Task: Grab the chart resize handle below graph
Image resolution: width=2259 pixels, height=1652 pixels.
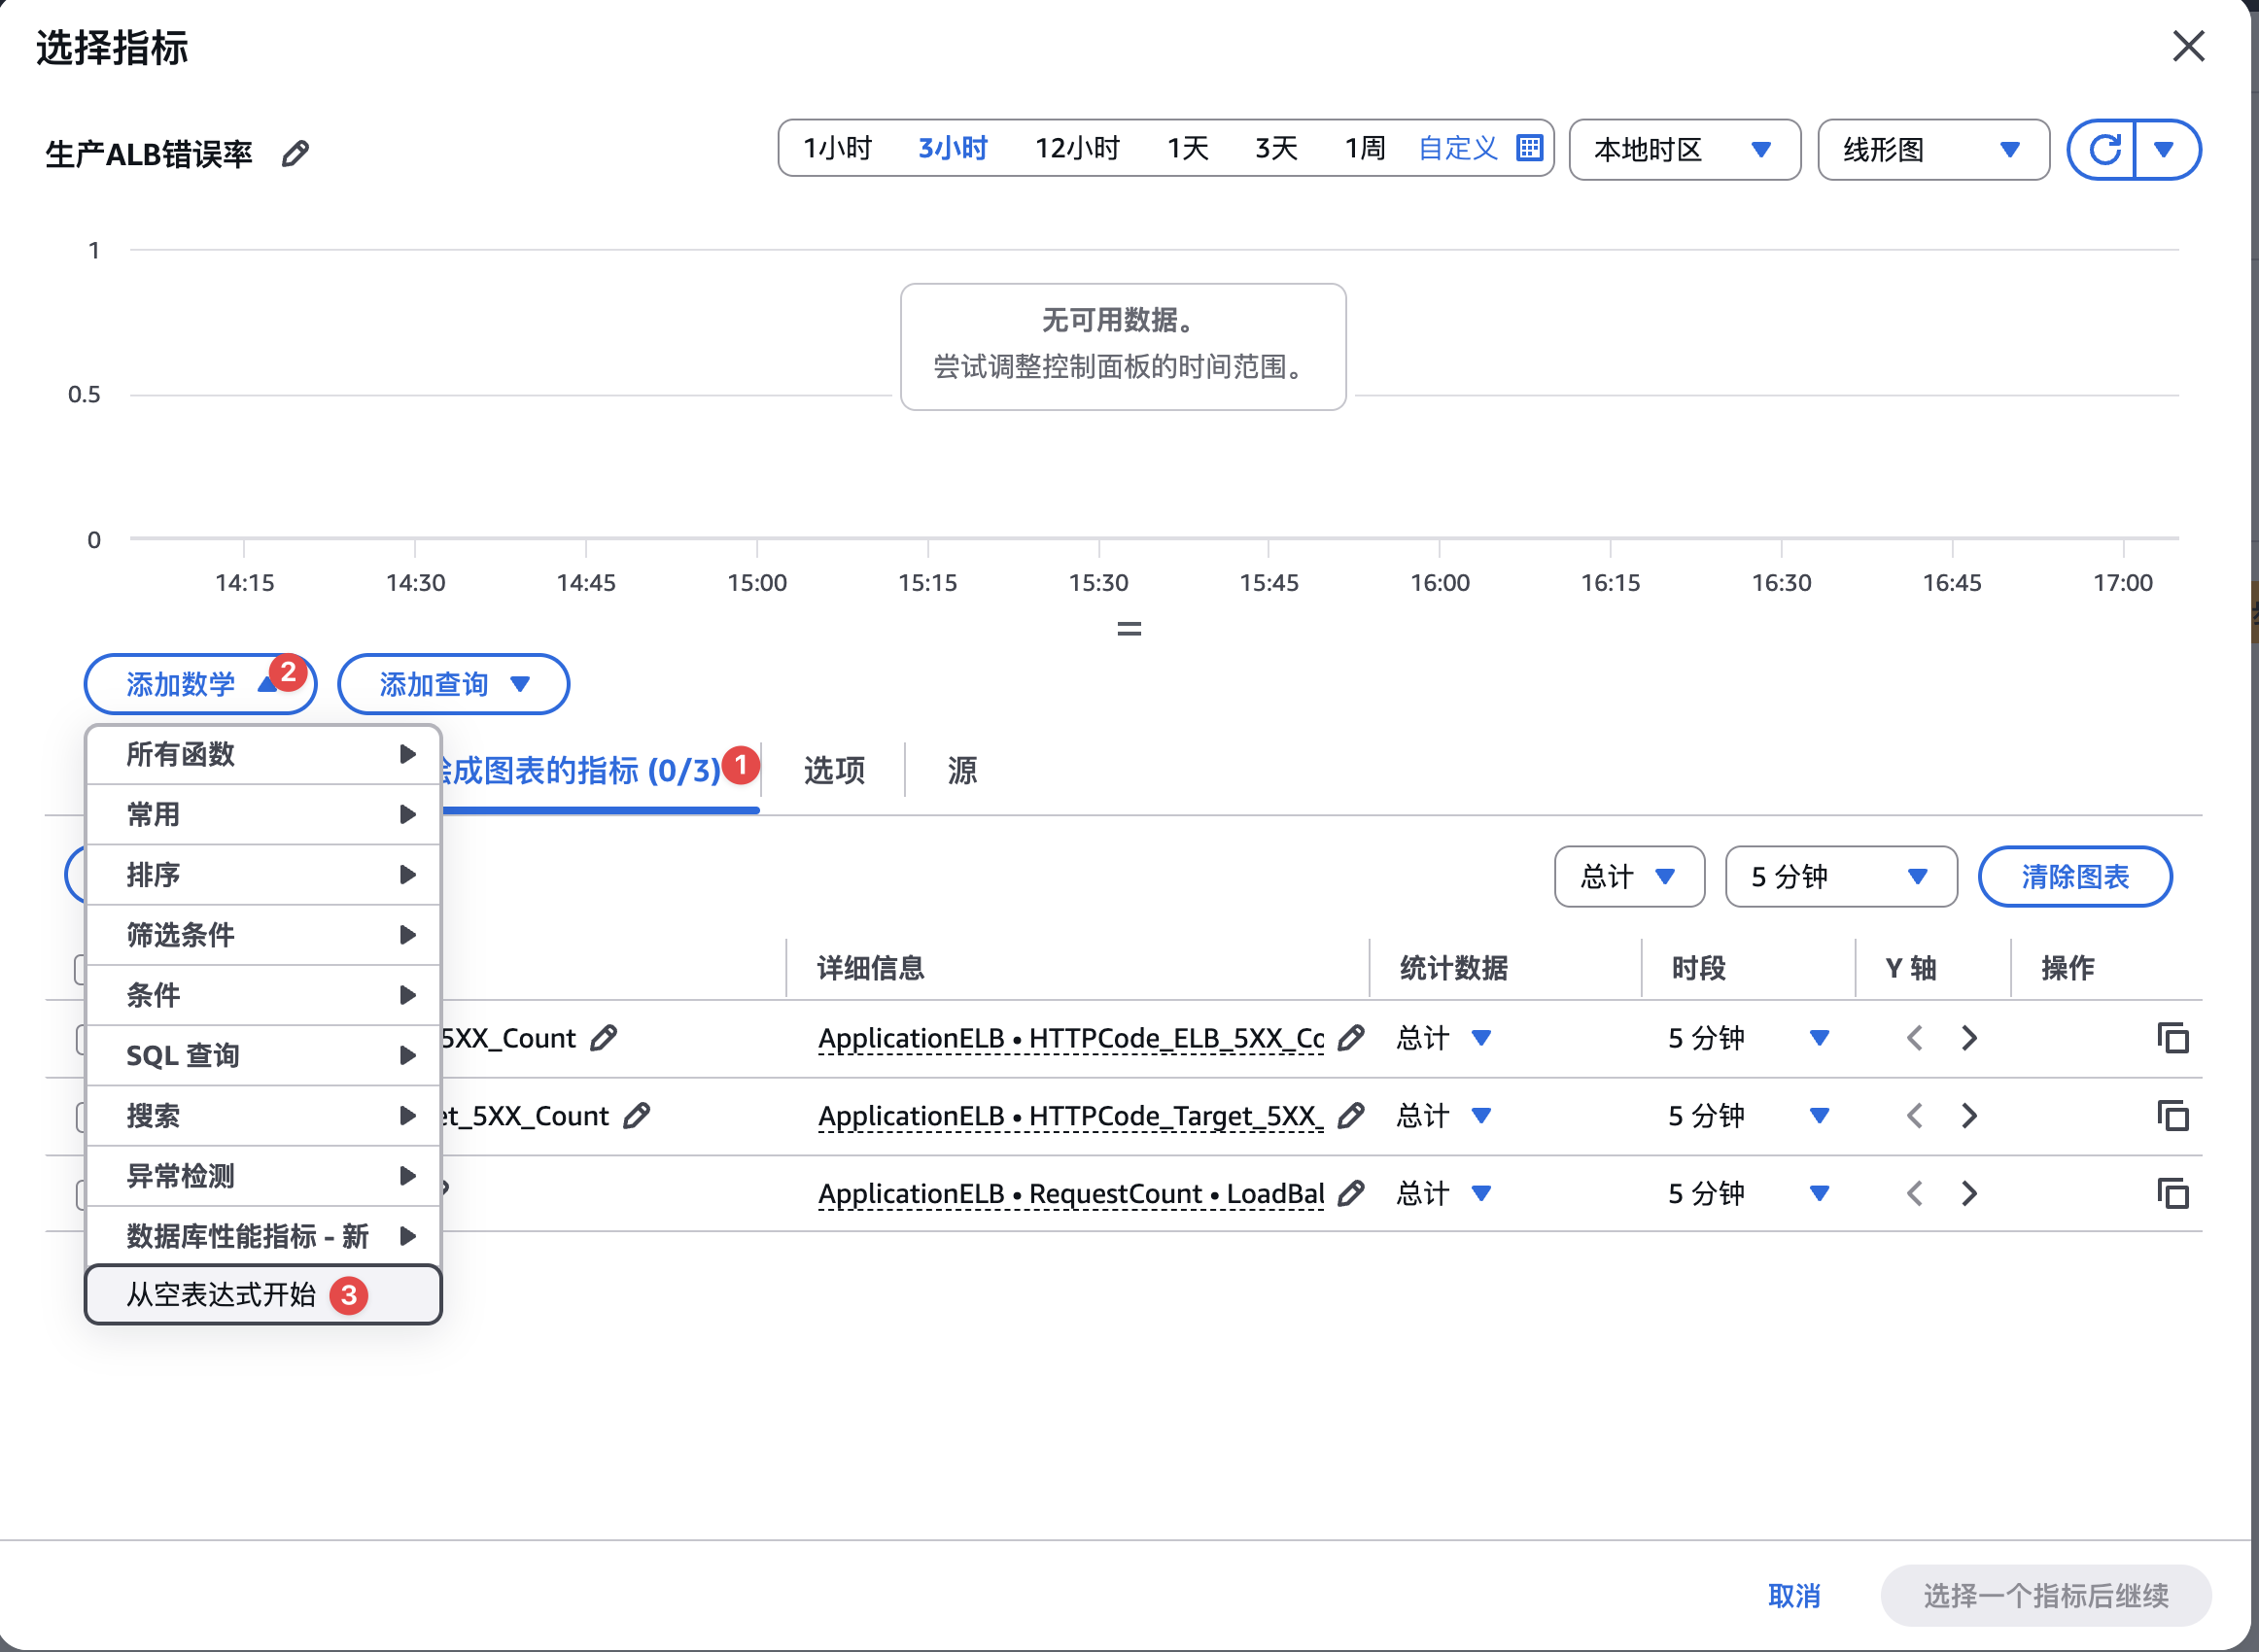Action: tap(1129, 629)
